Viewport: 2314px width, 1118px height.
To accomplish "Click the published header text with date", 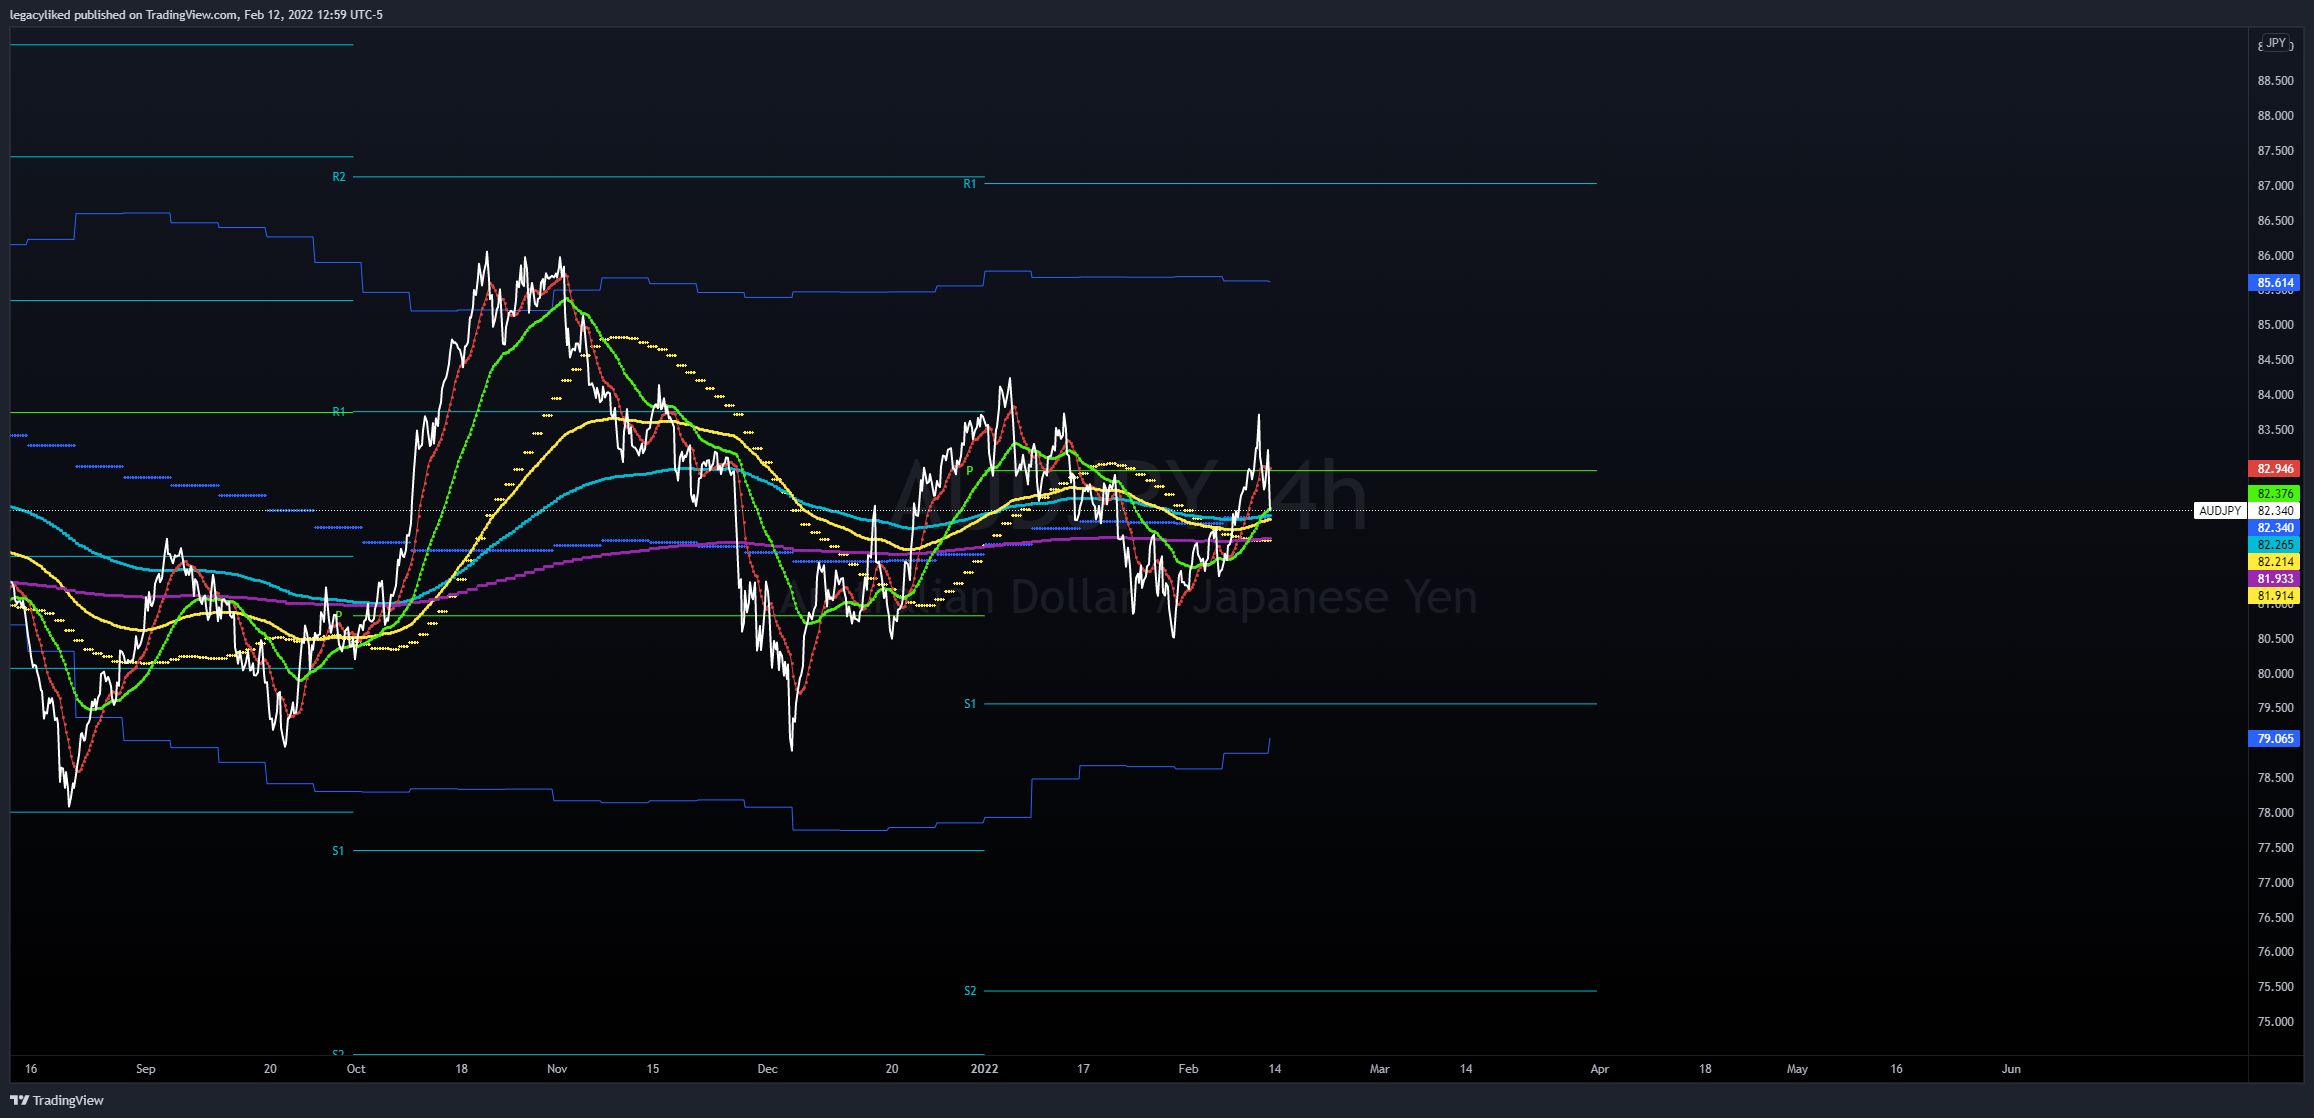I will [x=196, y=14].
